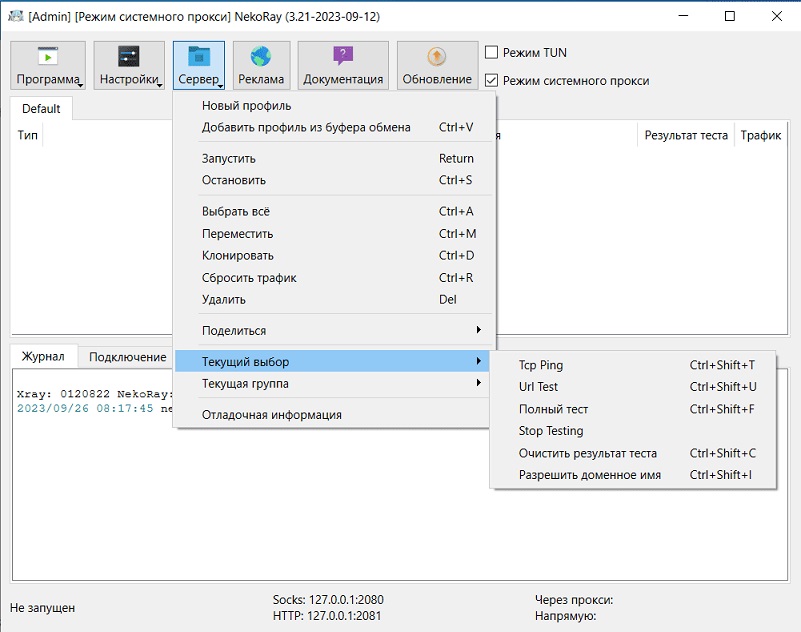Sort by the Трафик column header
The width and height of the screenshot is (801, 632).
pyautogui.click(x=761, y=135)
